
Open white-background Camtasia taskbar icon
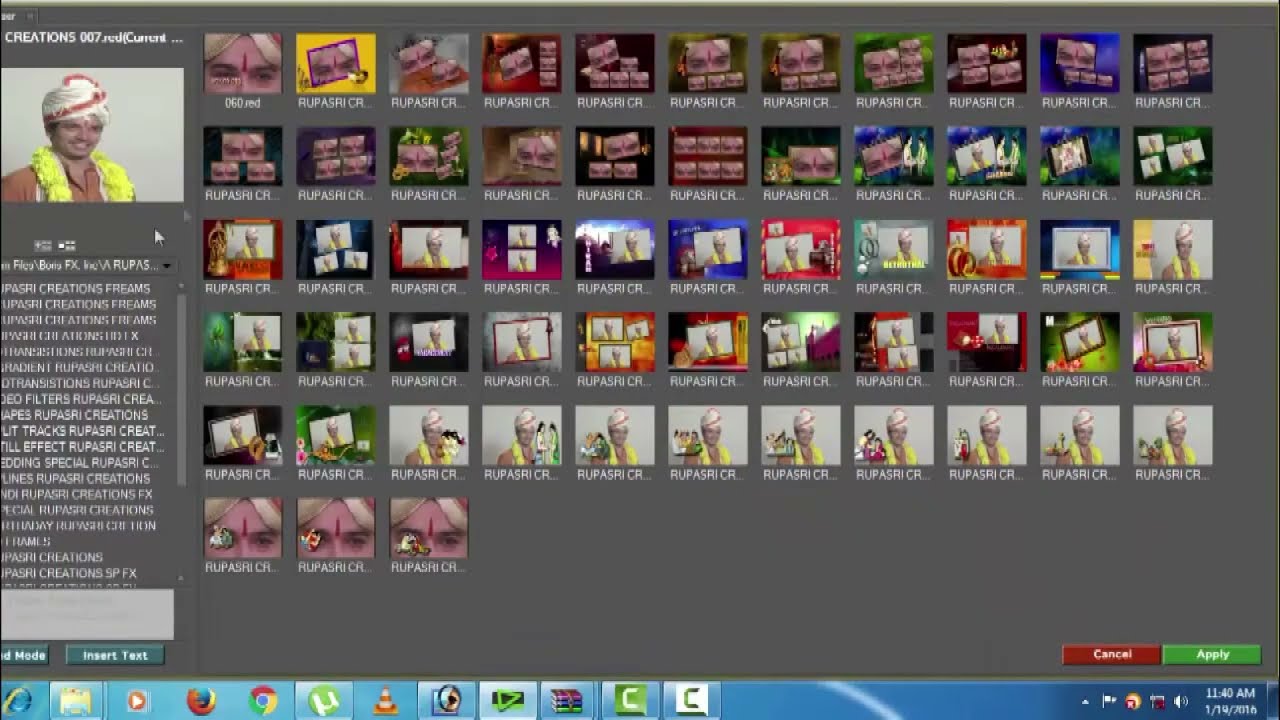tap(691, 700)
